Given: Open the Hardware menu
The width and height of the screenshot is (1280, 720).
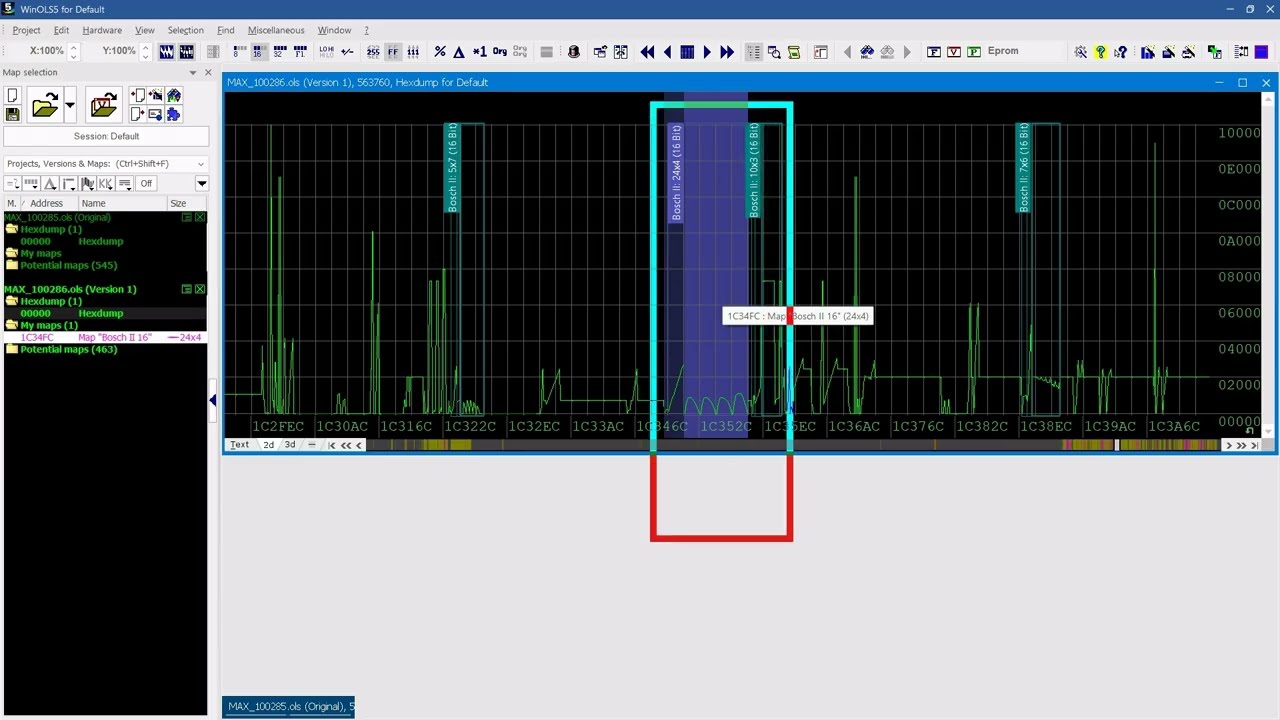Looking at the screenshot, I should (x=102, y=30).
